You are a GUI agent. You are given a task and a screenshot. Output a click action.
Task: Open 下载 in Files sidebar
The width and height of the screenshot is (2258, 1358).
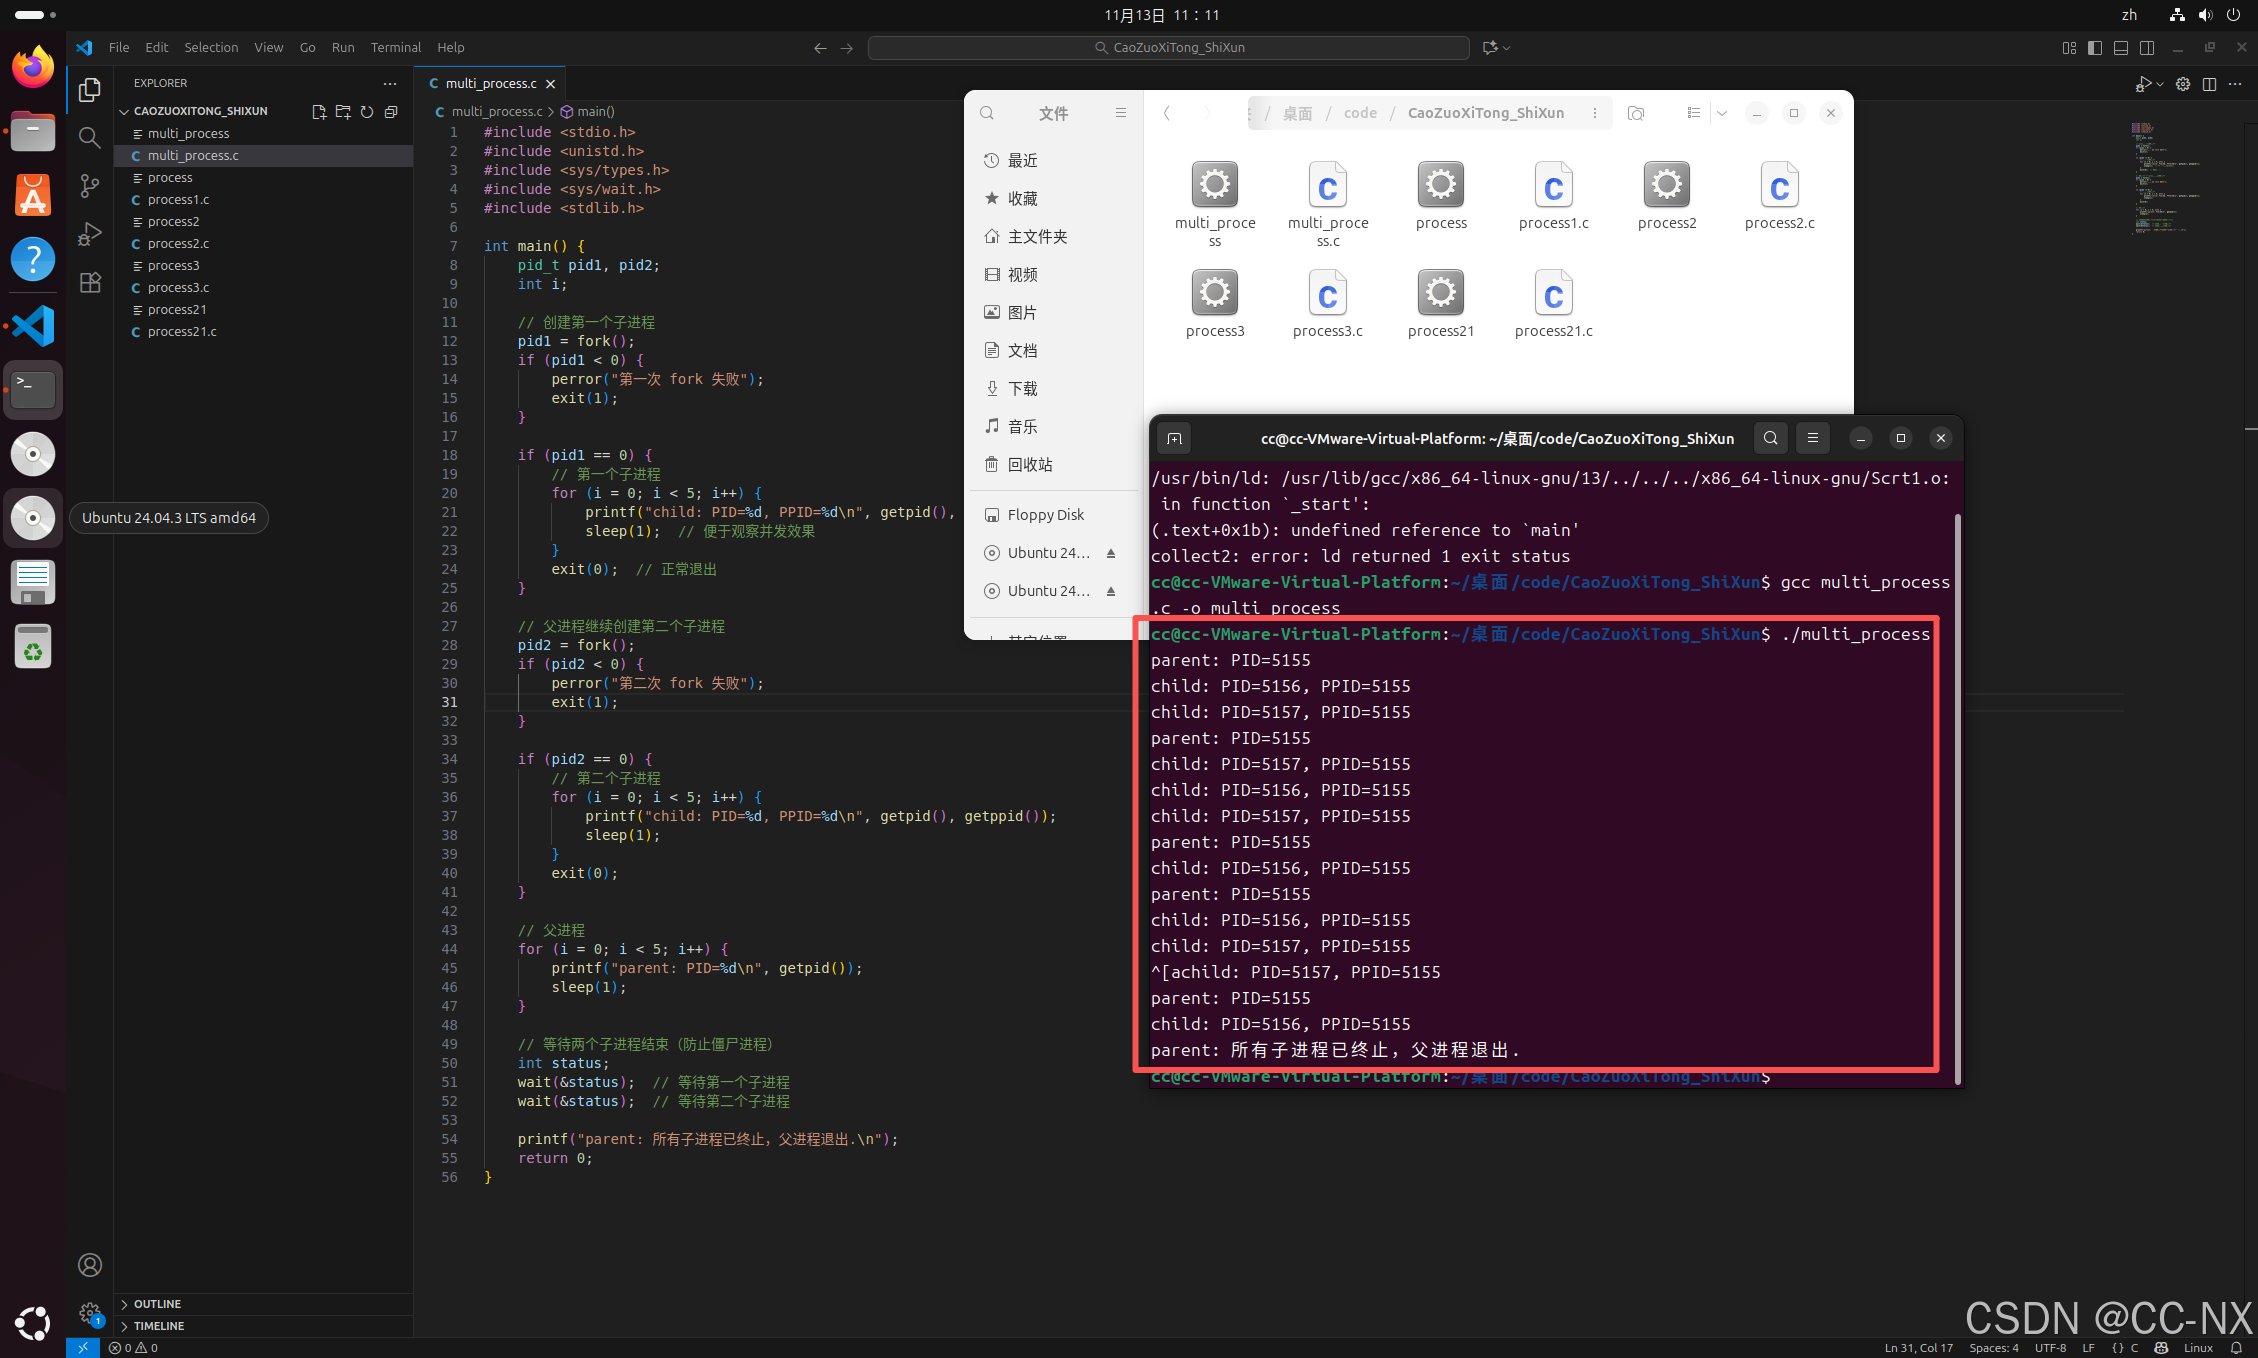pos(1022,389)
